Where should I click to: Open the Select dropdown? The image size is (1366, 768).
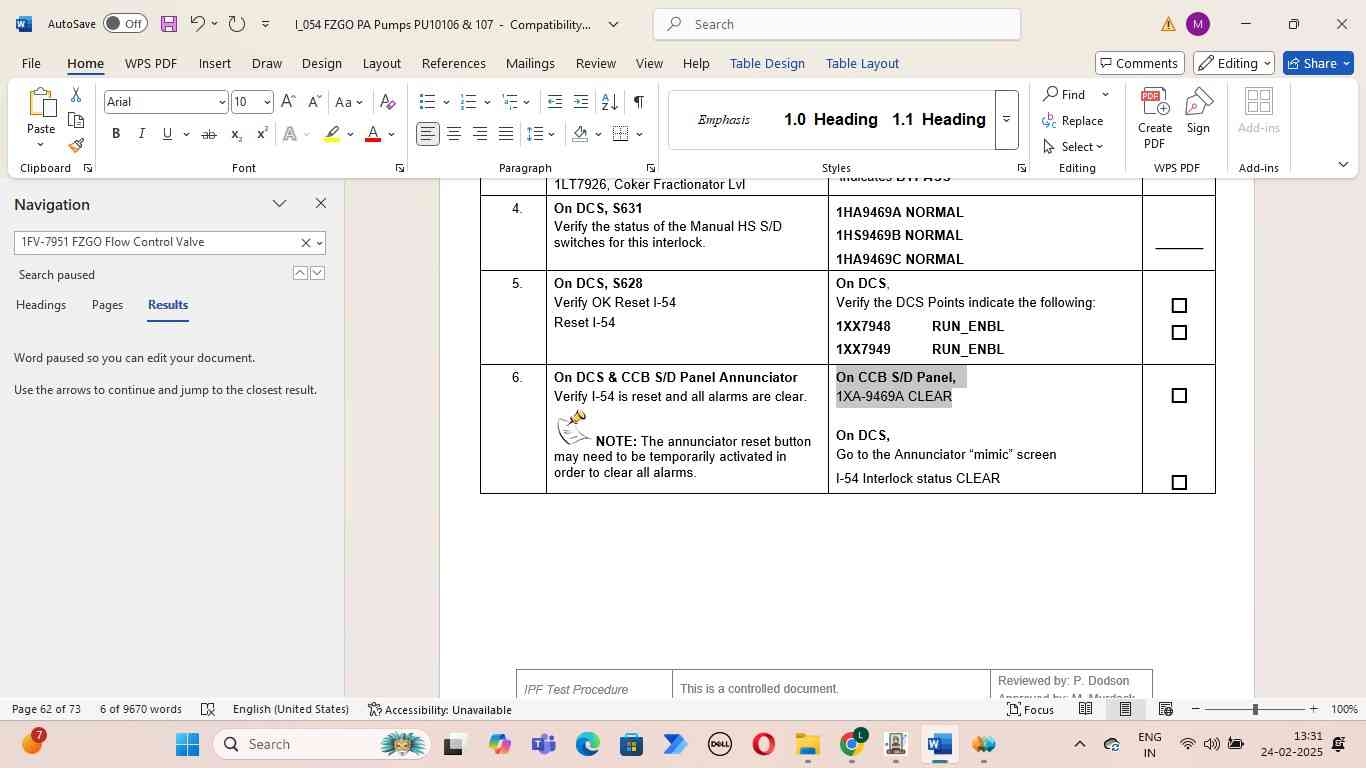point(1074,147)
